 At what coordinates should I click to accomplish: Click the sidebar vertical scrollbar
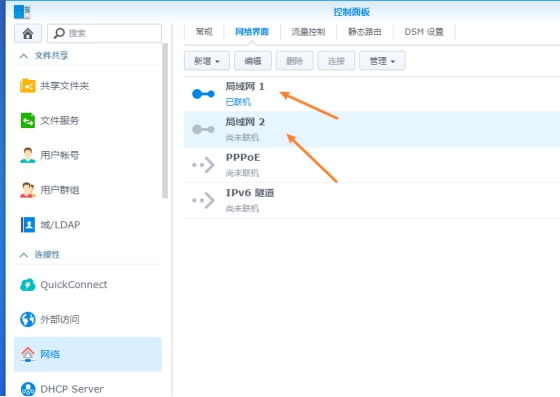pyautogui.click(x=165, y=121)
